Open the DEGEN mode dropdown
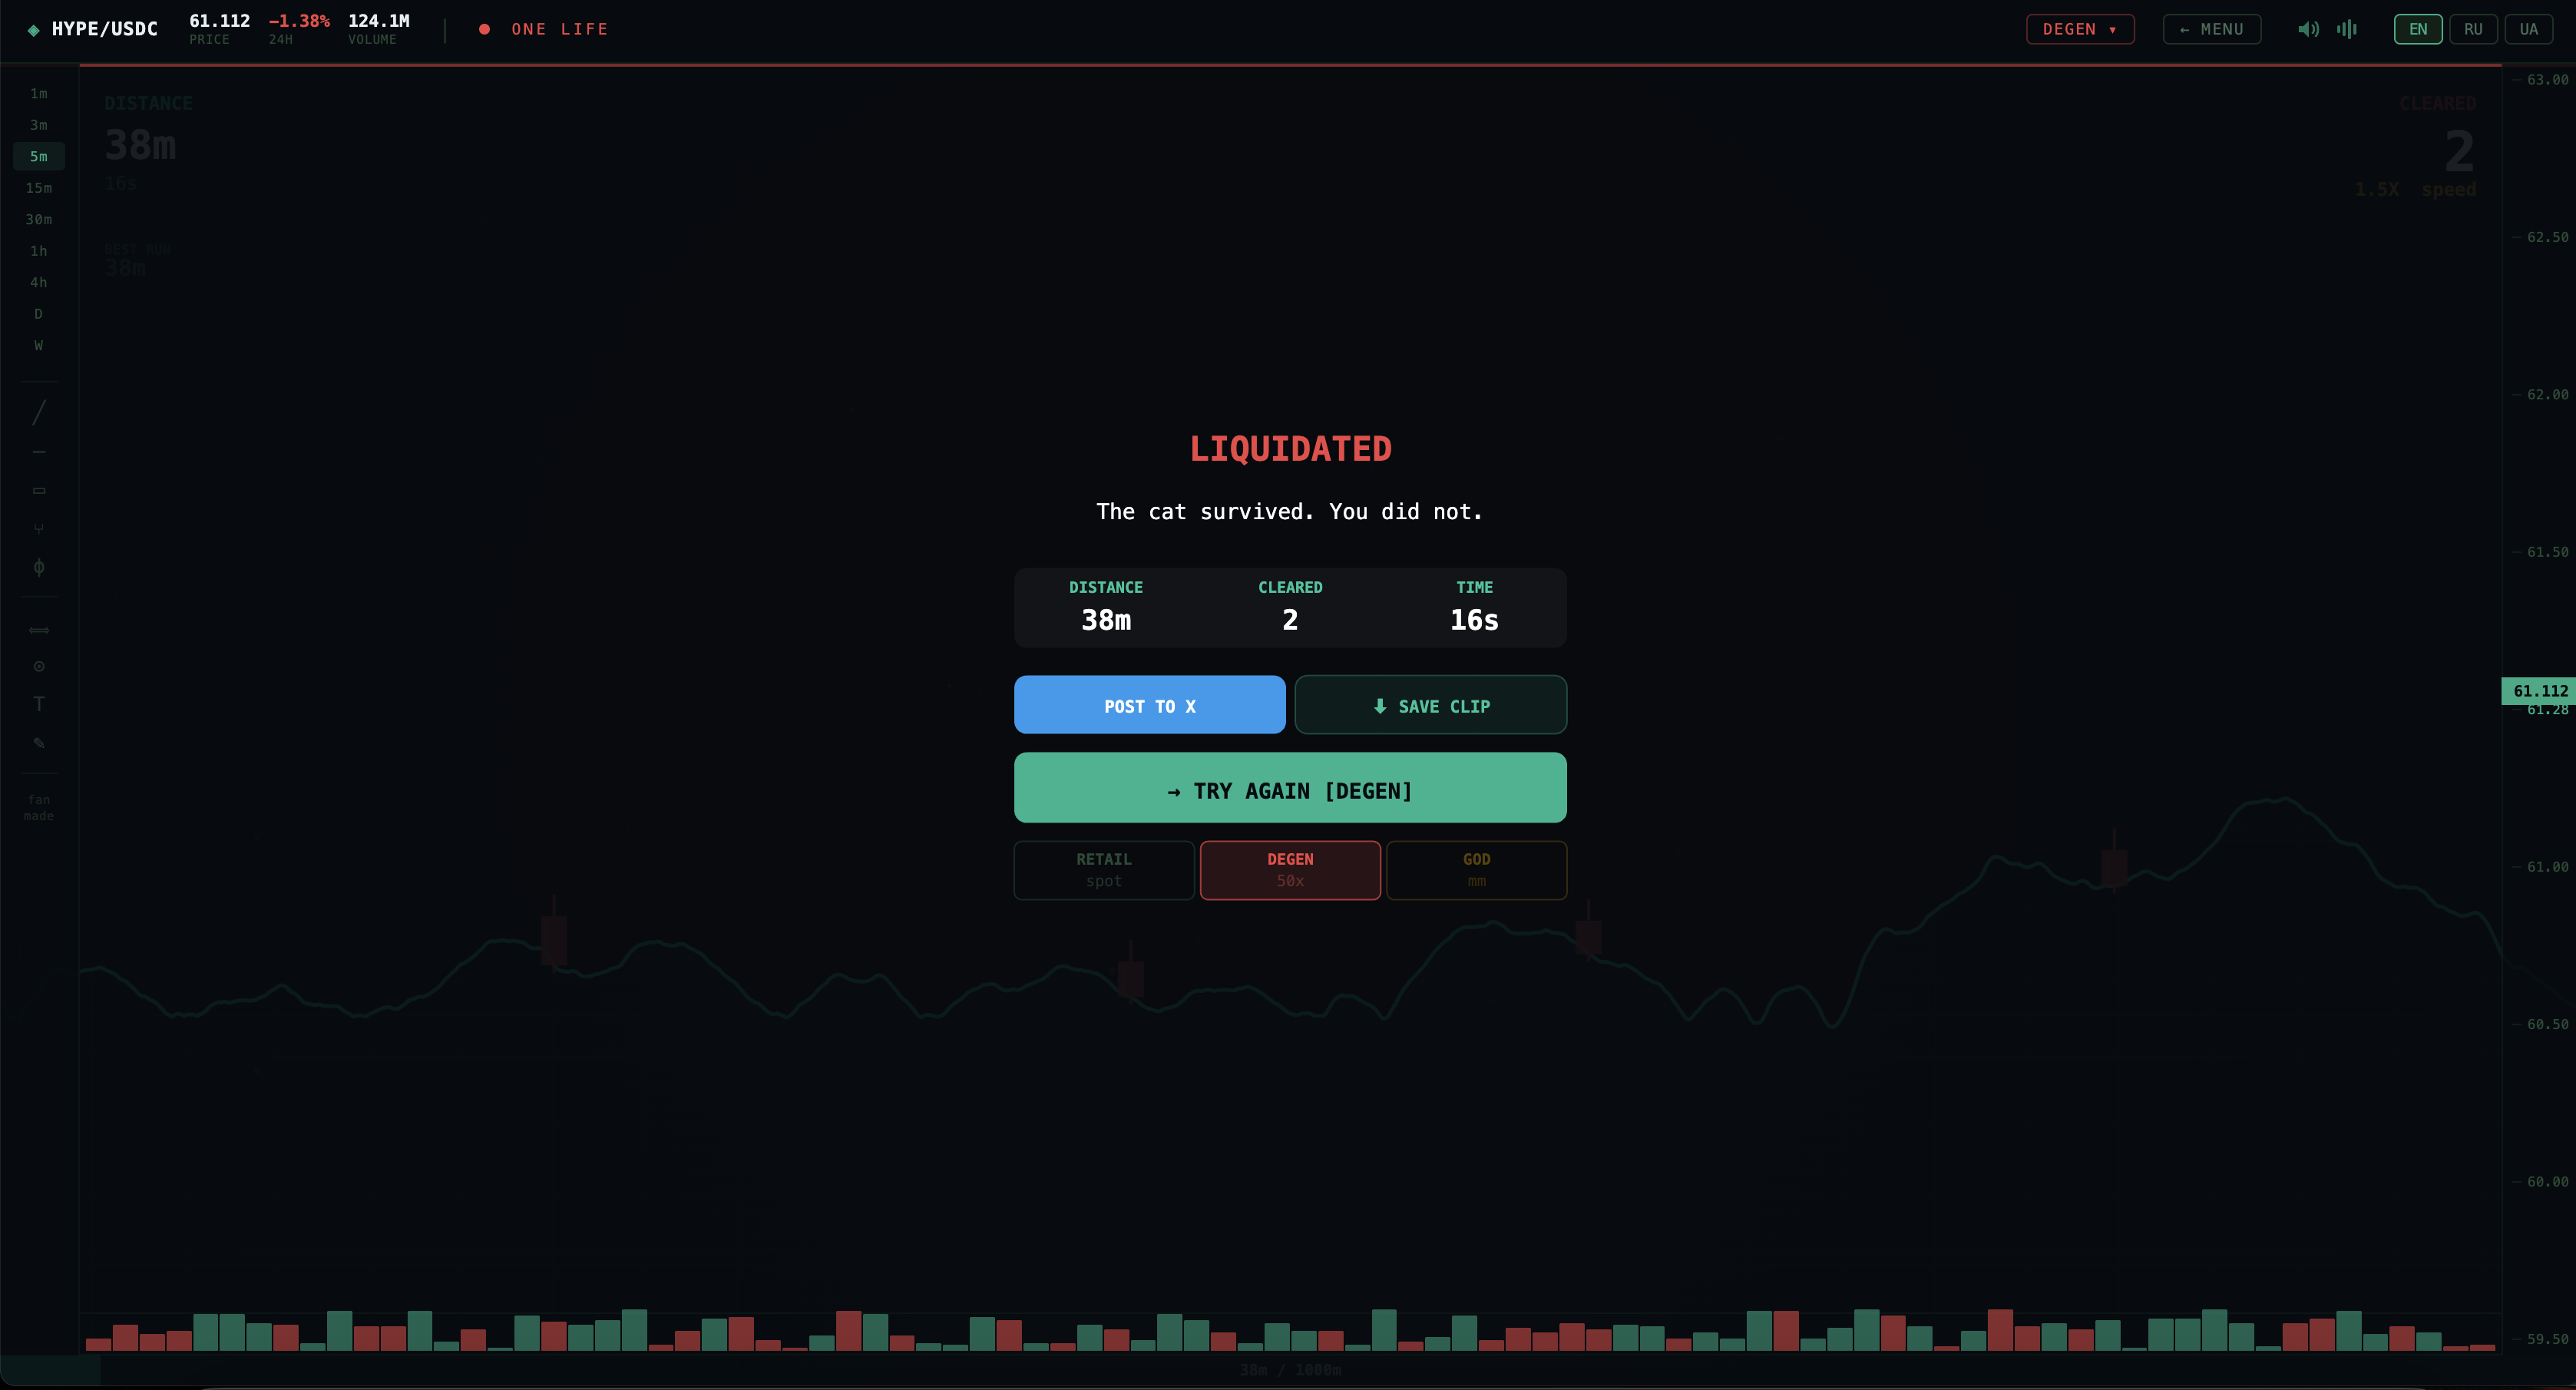The image size is (2576, 1390). pos(2080,29)
